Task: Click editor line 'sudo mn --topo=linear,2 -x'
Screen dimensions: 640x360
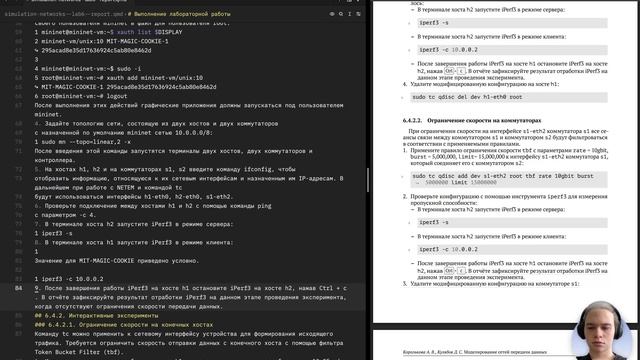Action: click(83, 142)
